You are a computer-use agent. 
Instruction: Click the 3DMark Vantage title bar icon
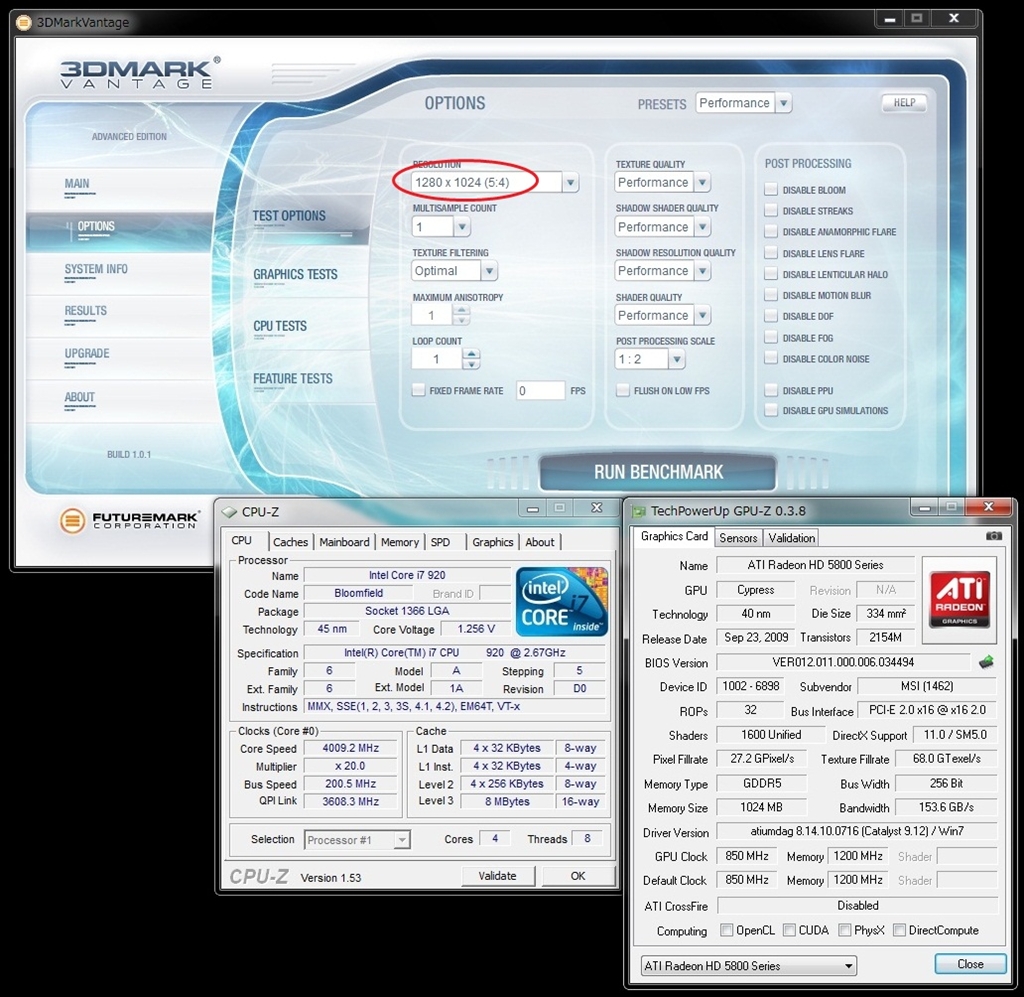point(24,22)
